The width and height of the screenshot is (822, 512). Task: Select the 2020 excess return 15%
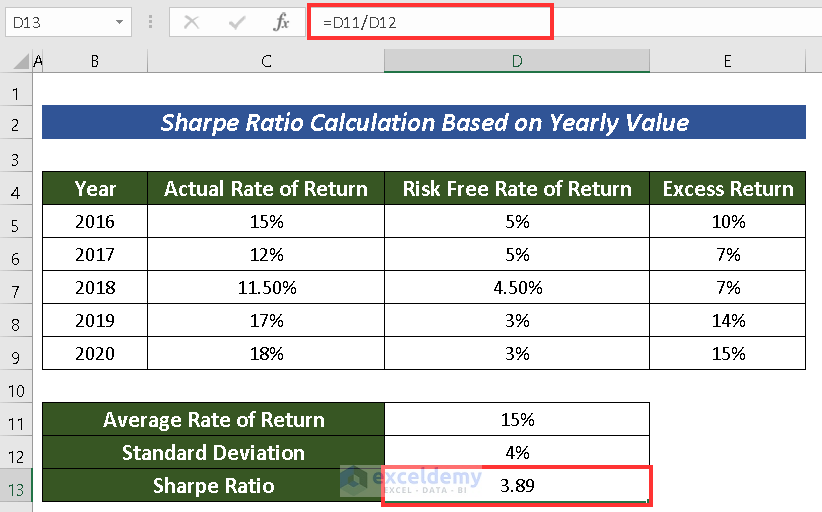728,353
